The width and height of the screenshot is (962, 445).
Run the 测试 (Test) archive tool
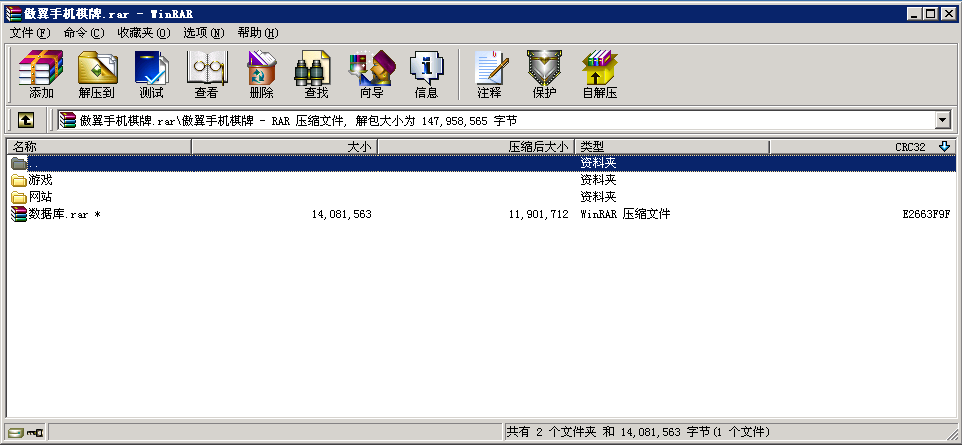tap(151, 75)
